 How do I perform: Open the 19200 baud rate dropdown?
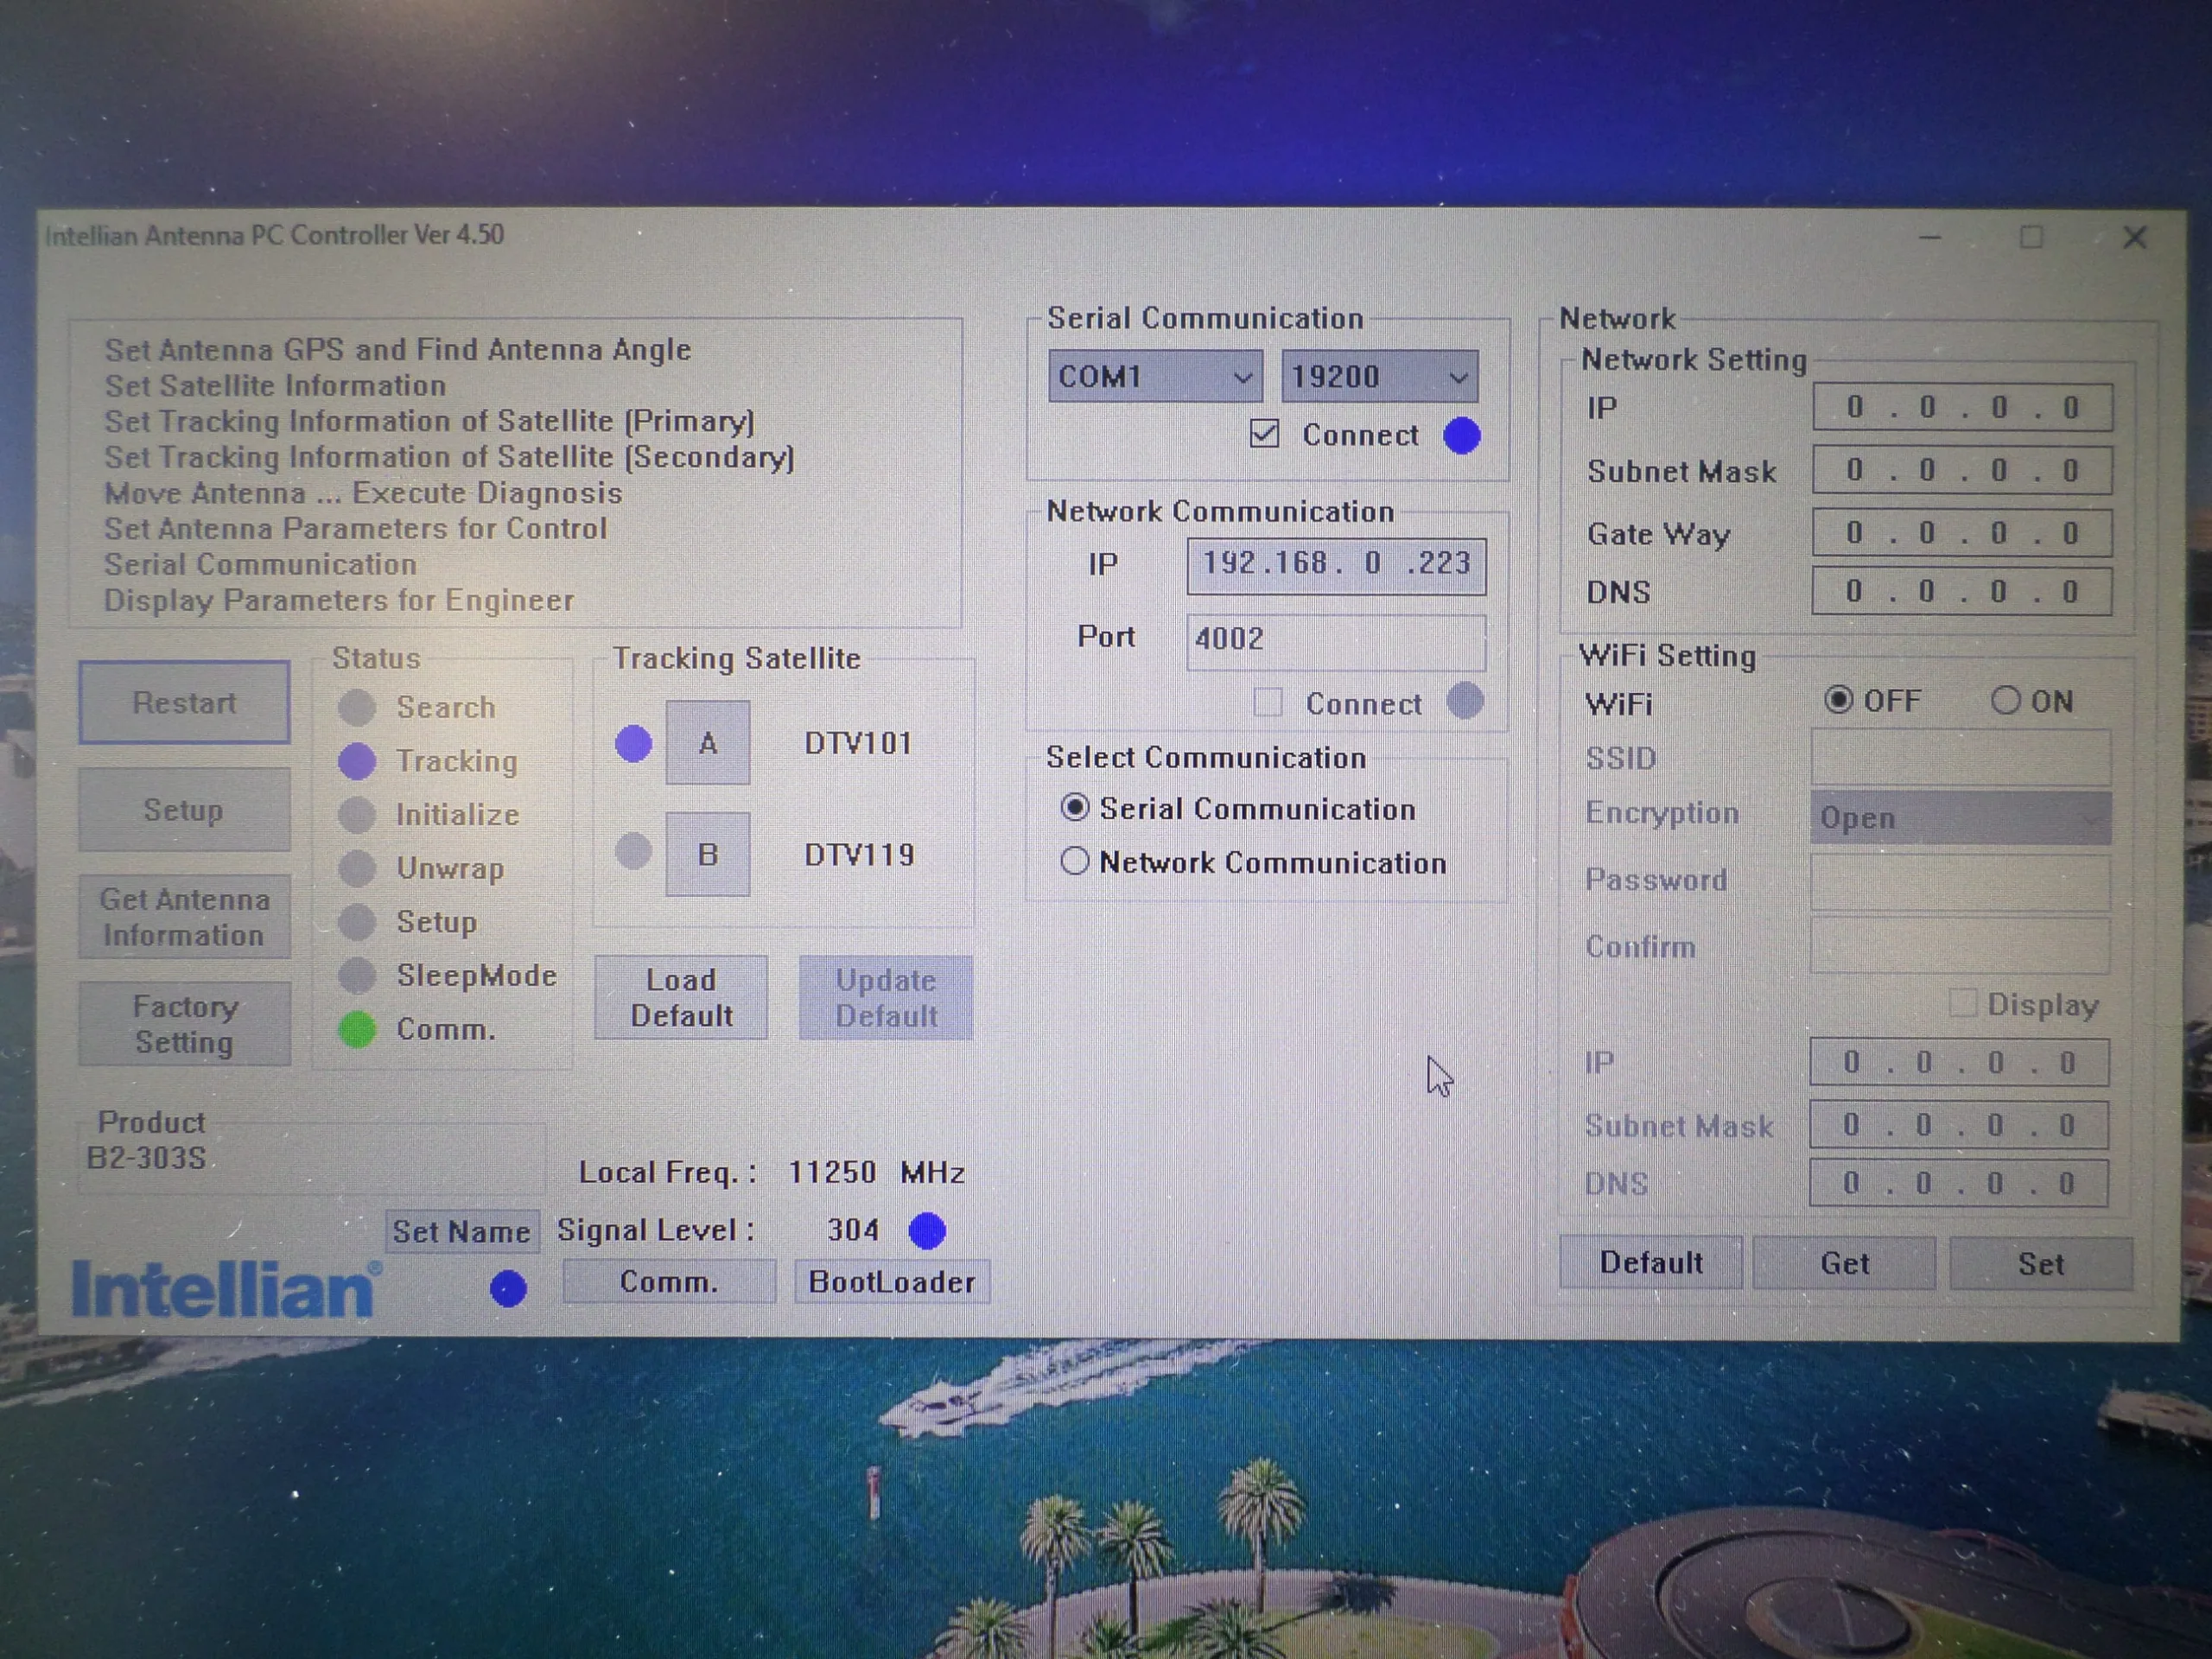point(1380,377)
